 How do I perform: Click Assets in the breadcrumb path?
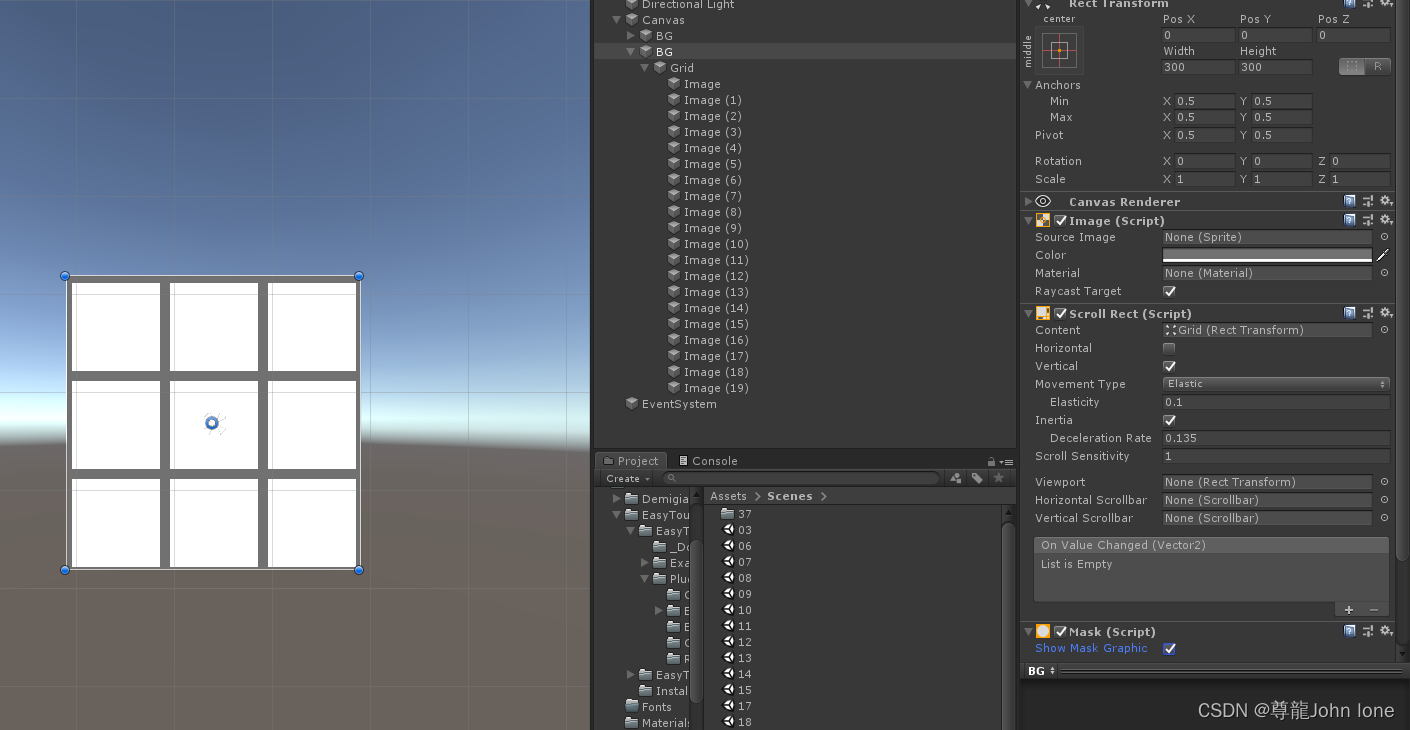(728, 496)
